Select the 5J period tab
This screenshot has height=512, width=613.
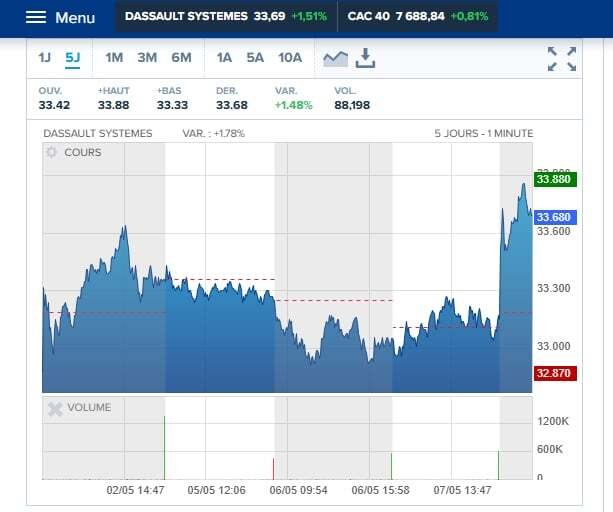(73, 58)
